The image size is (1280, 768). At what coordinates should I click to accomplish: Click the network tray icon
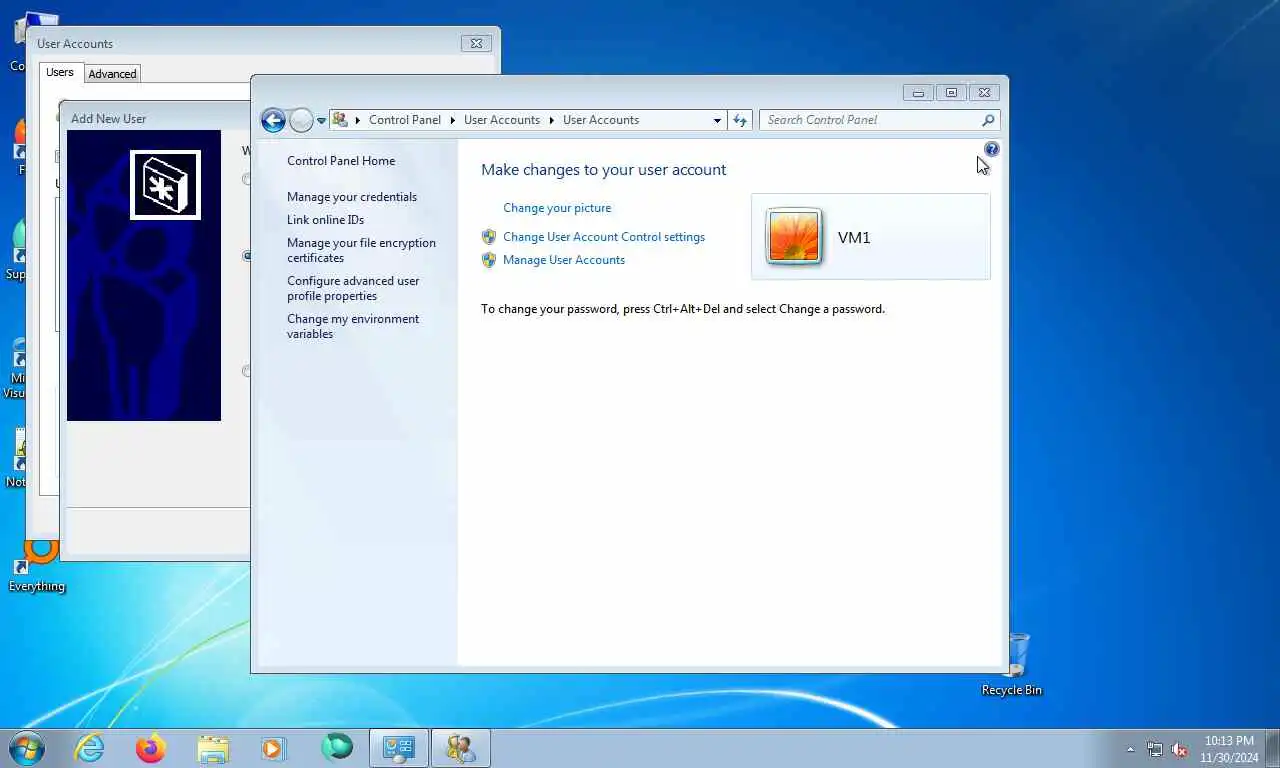(1155, 749)
